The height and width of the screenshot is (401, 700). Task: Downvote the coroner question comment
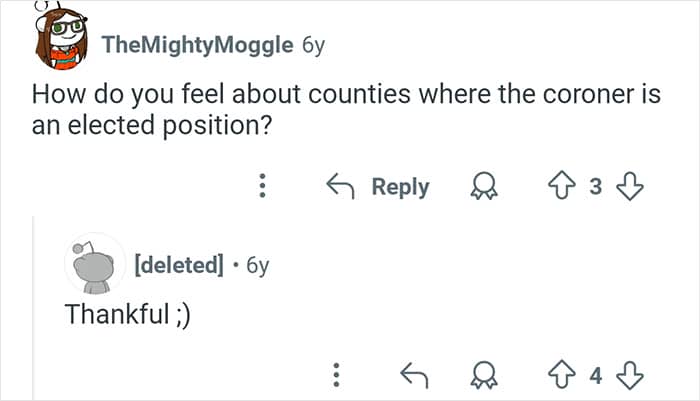(x=630, y=187)
